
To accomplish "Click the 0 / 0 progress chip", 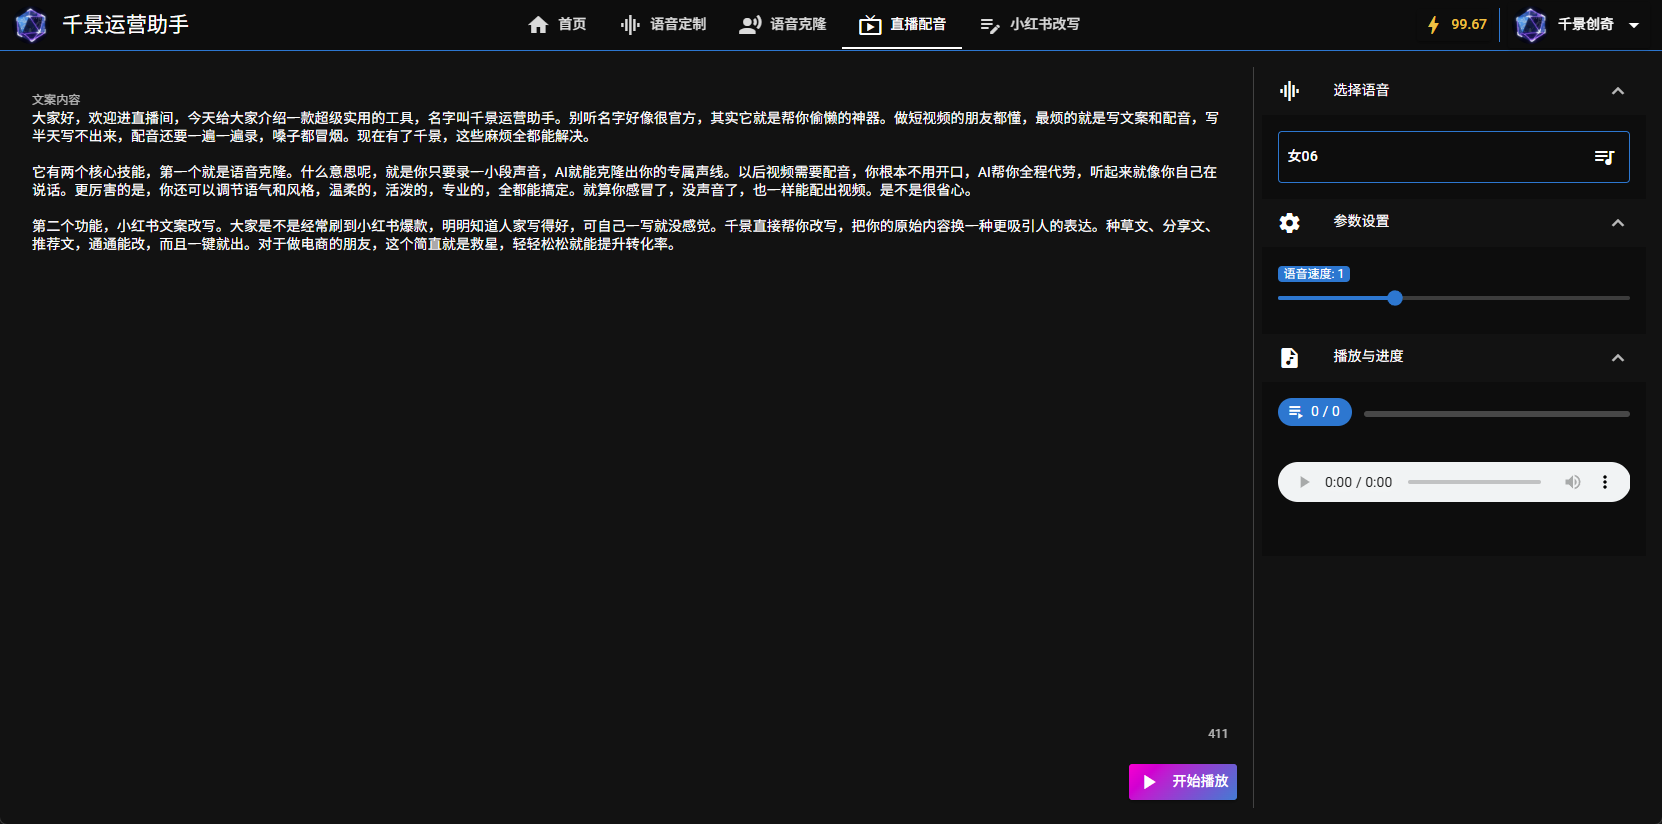I will (1315, 412).
